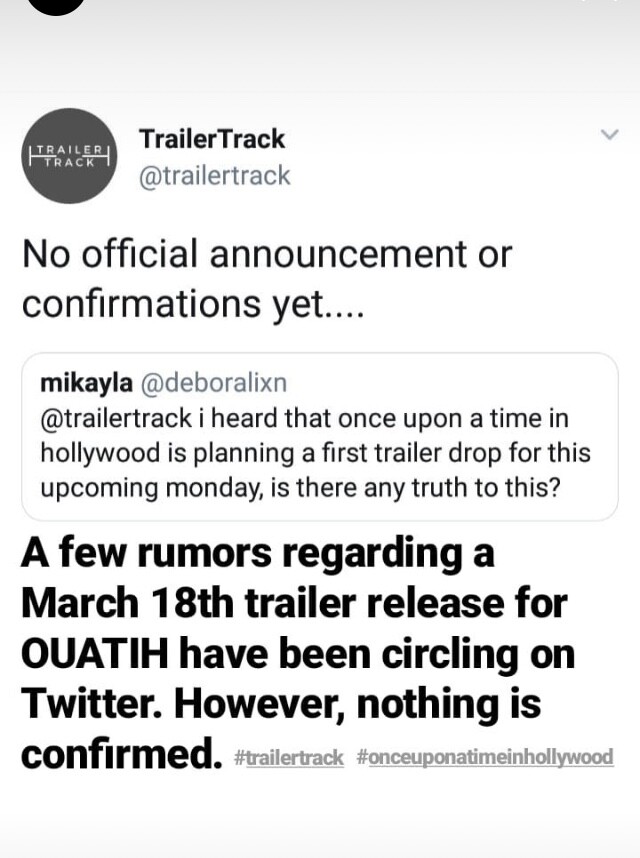Tap the 'upcoming monday' line in quoted tweet

pyautogui.click(x=300, y=488)
